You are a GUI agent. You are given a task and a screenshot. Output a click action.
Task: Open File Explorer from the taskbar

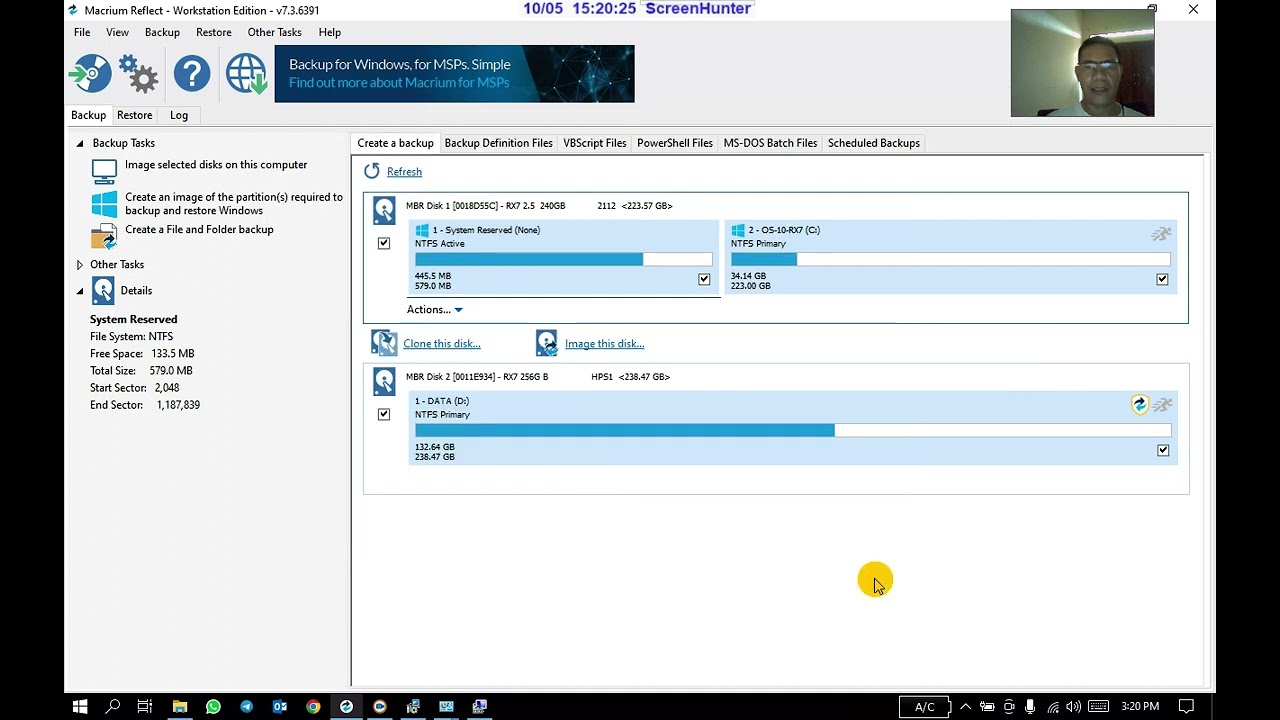[180, 706]
